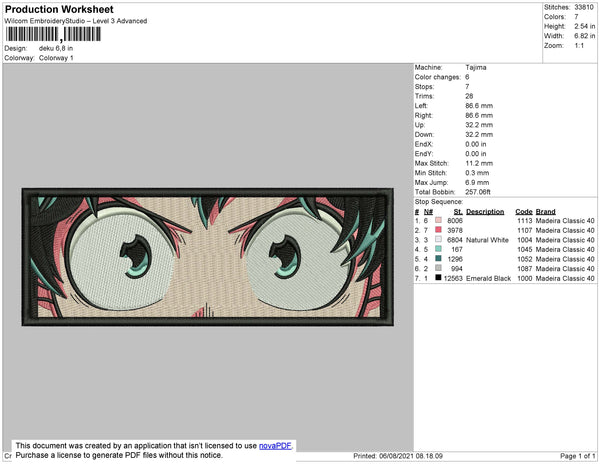Click the zoom value '1:1'

[x=579, y=46]
